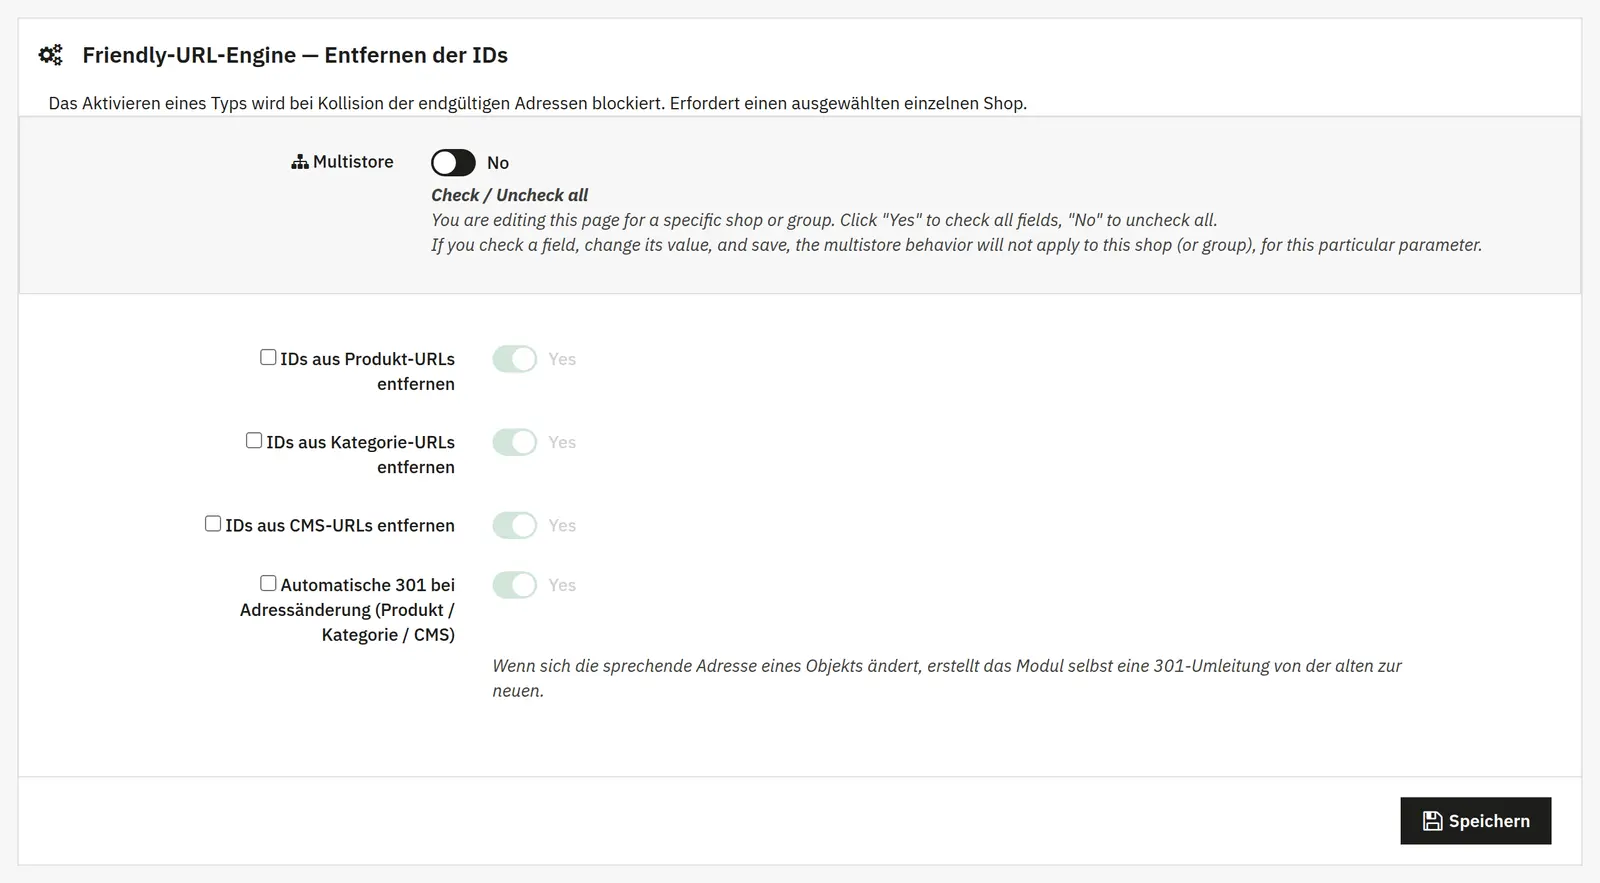Tick the IDs aus Kategorie-URLs entfernen checkbox

pyautogui.click(x=254, y=440)
